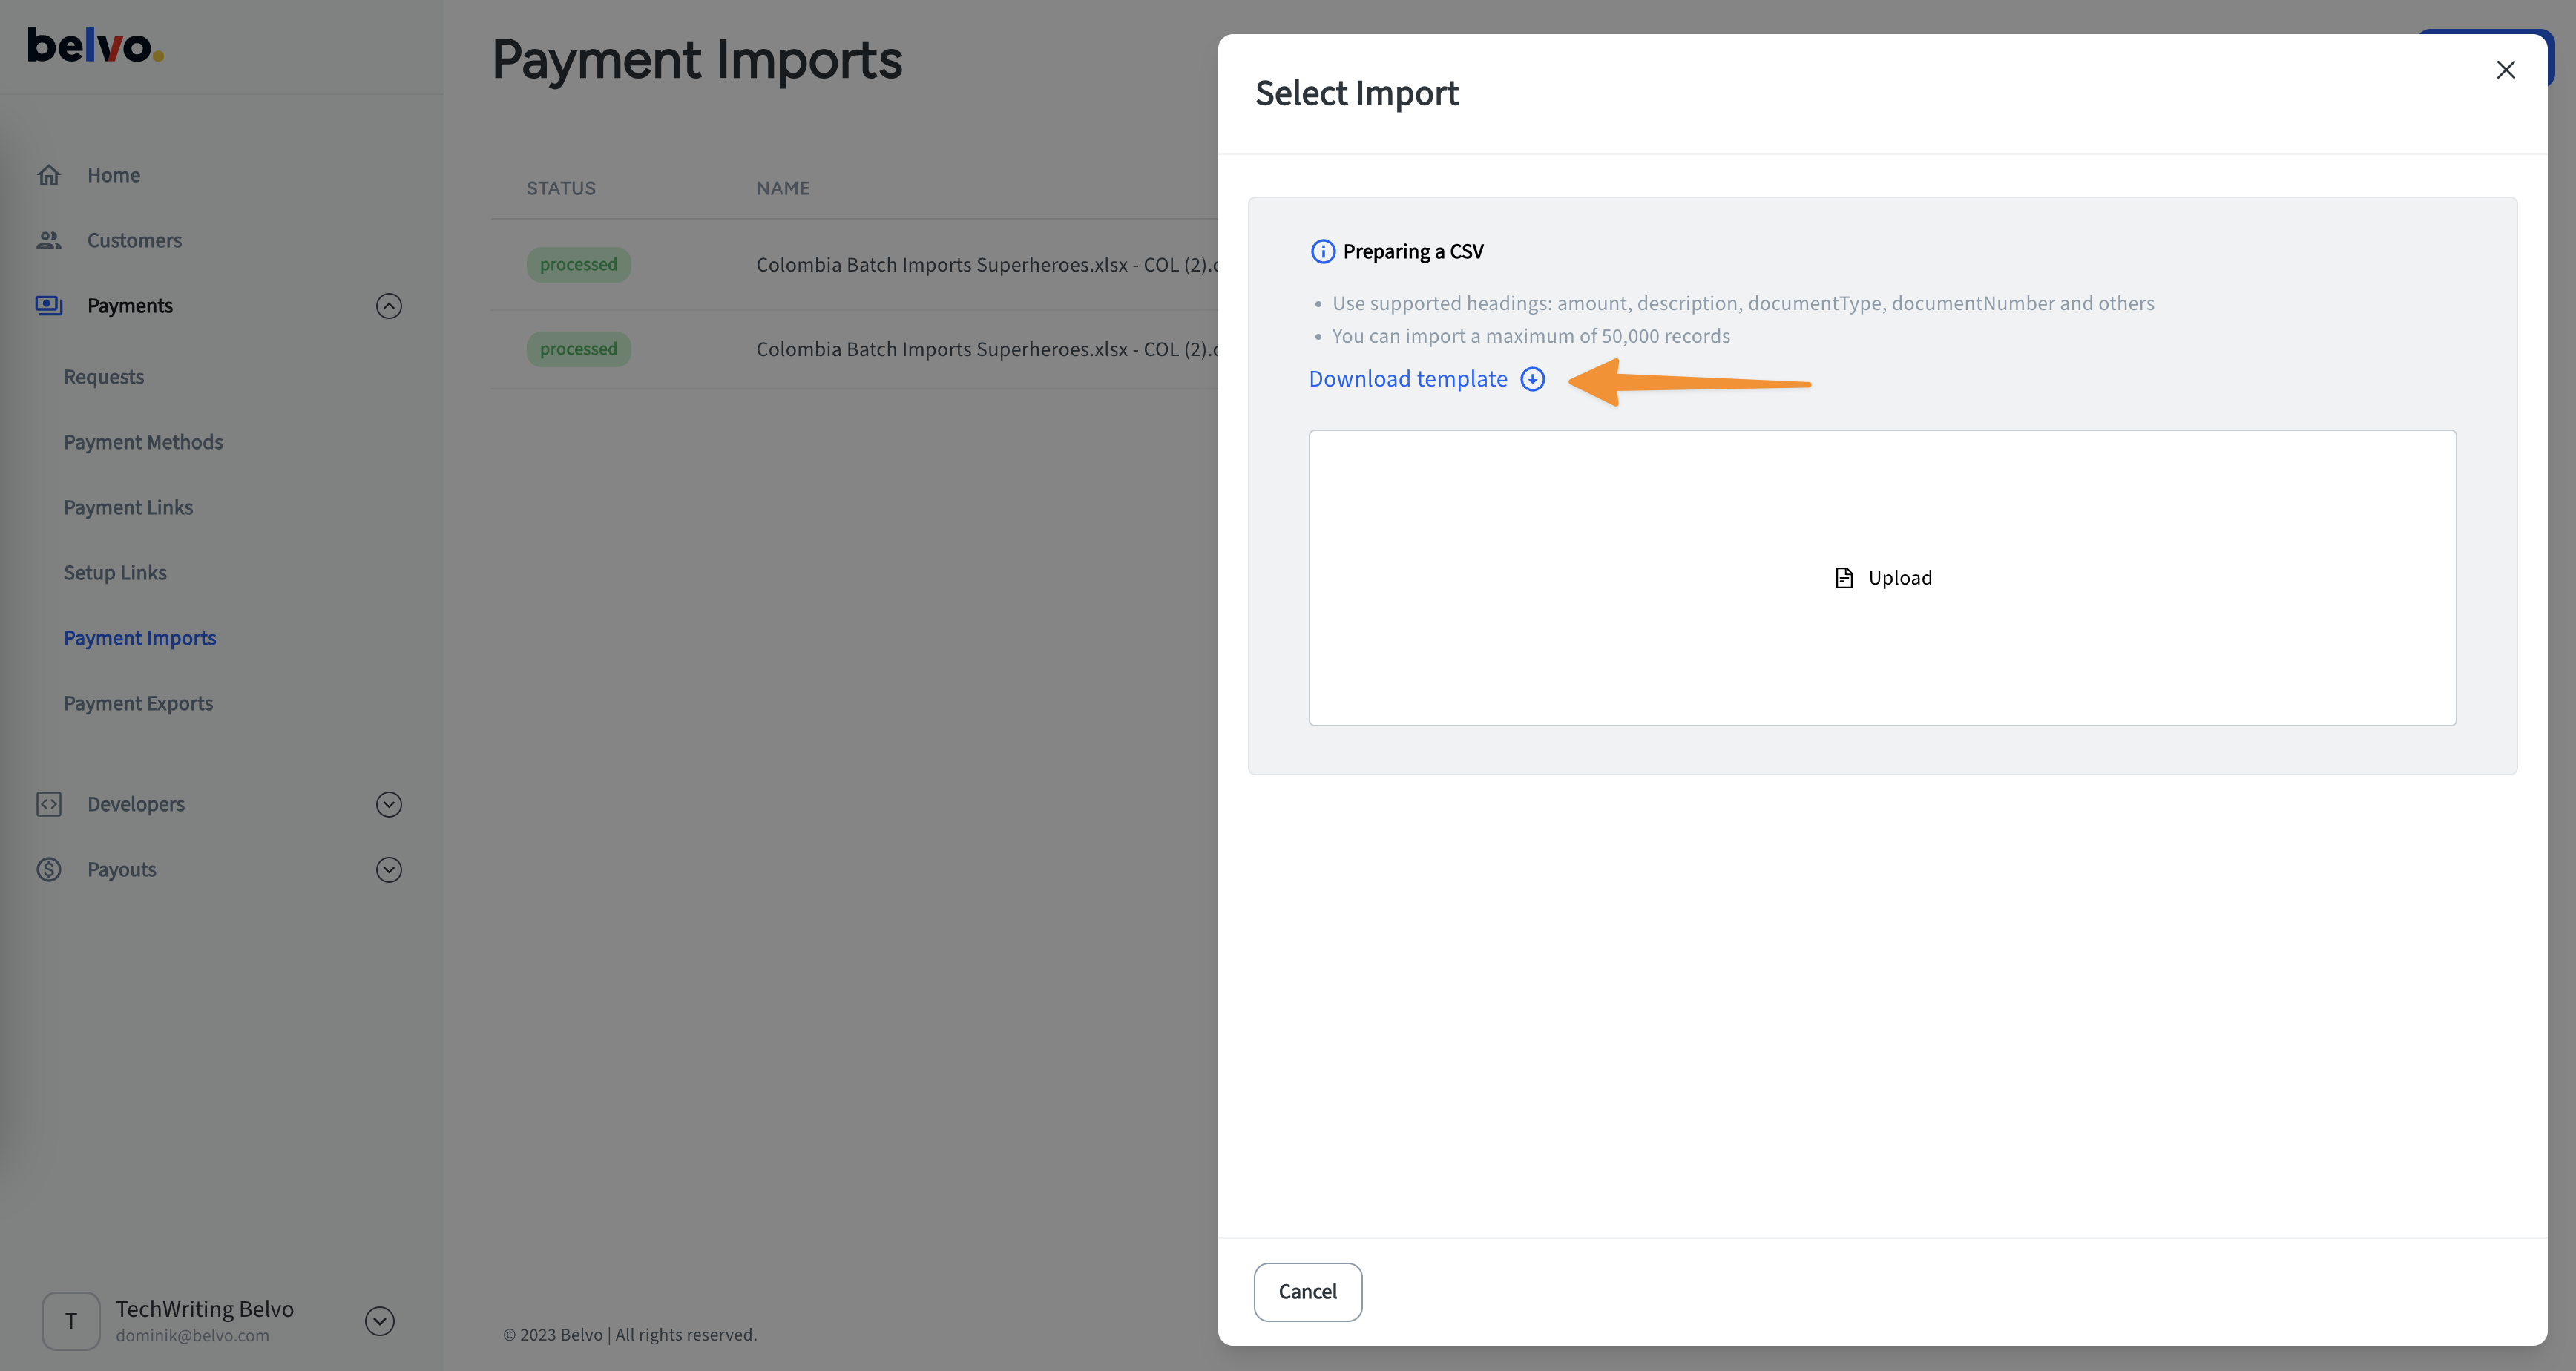Collapse the Payments menu section

coord(389,305)
